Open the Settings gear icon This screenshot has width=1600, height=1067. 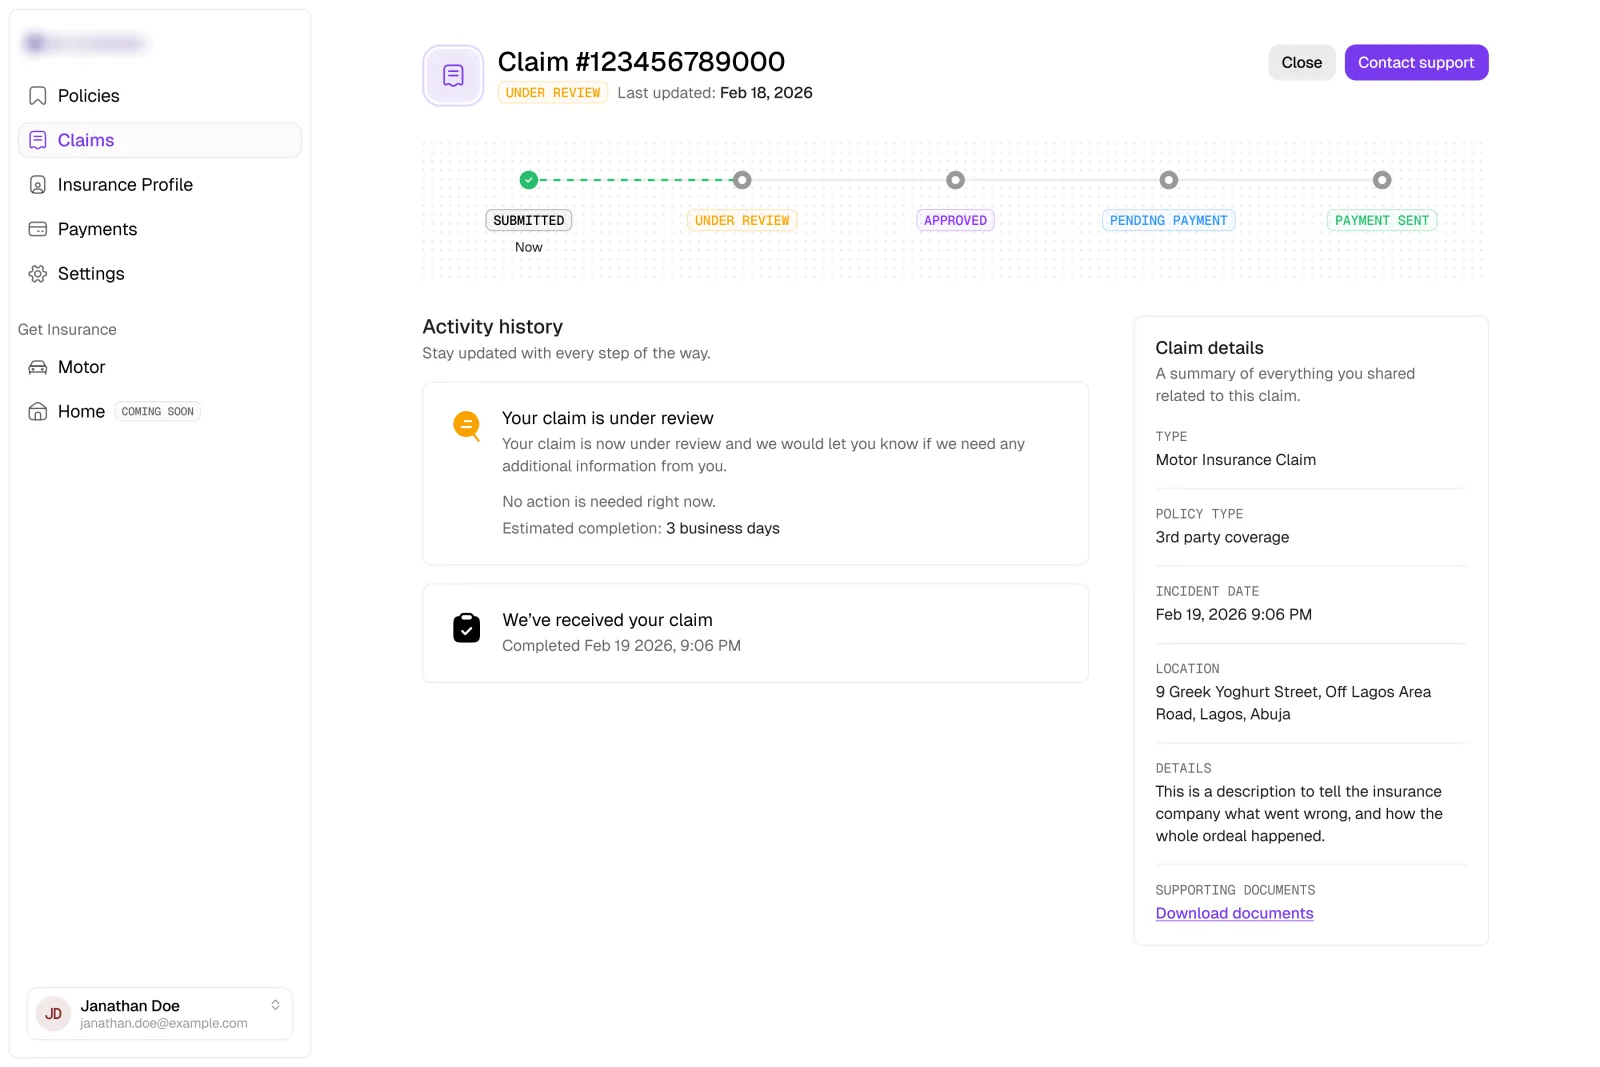(x=38, y=274)
